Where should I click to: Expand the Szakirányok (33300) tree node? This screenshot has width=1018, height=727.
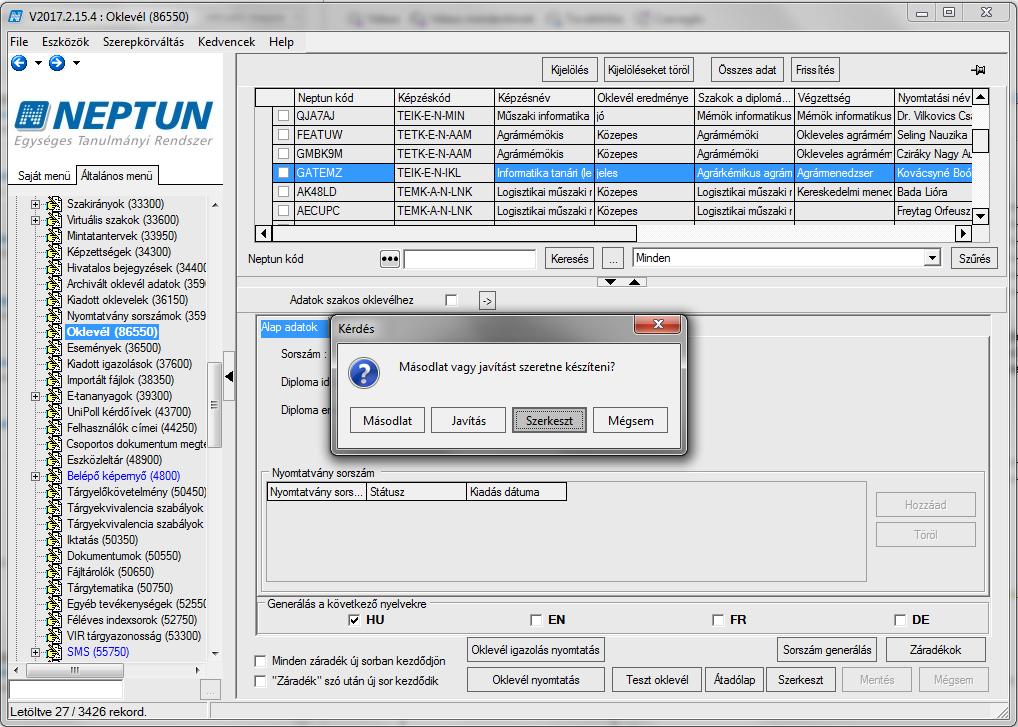[x=35, y=204]
